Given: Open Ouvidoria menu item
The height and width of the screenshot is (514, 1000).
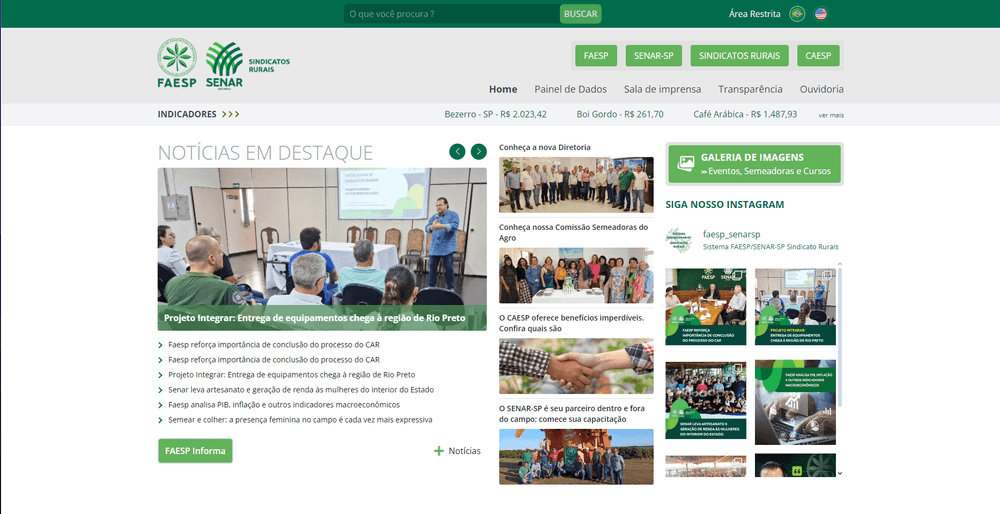Looking at the screenshot, I should [821, 89].
